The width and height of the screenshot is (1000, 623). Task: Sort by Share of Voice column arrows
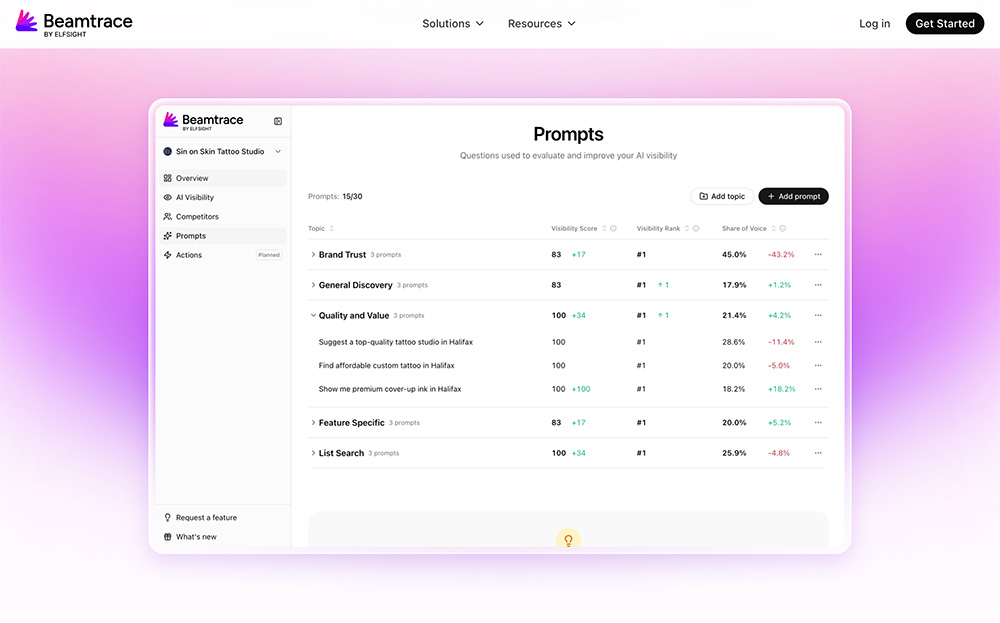[774, 228]
